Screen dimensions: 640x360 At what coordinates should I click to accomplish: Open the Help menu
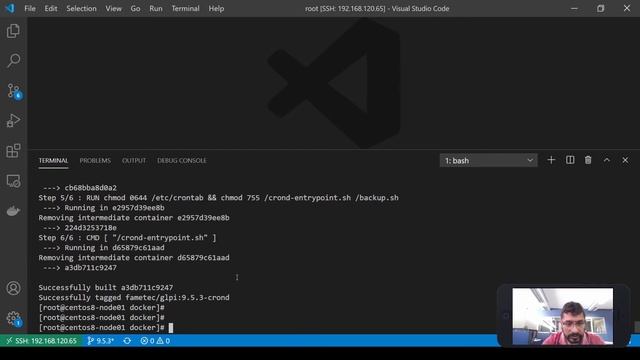(x=216, y=9)
